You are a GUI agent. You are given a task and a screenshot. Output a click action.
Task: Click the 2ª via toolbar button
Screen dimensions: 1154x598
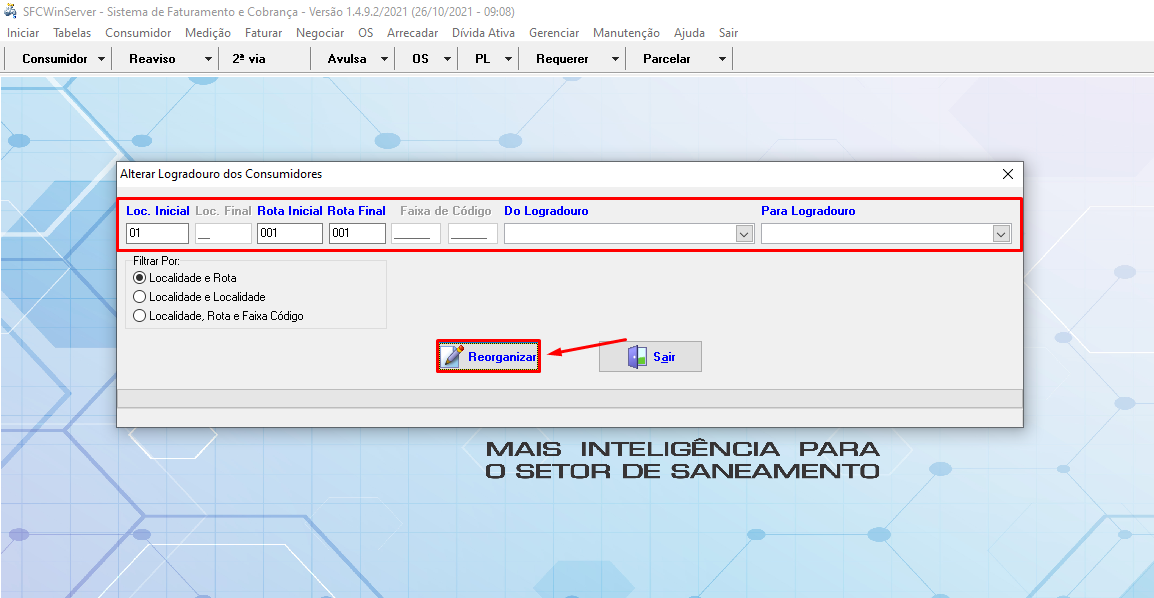click(249, 59)
